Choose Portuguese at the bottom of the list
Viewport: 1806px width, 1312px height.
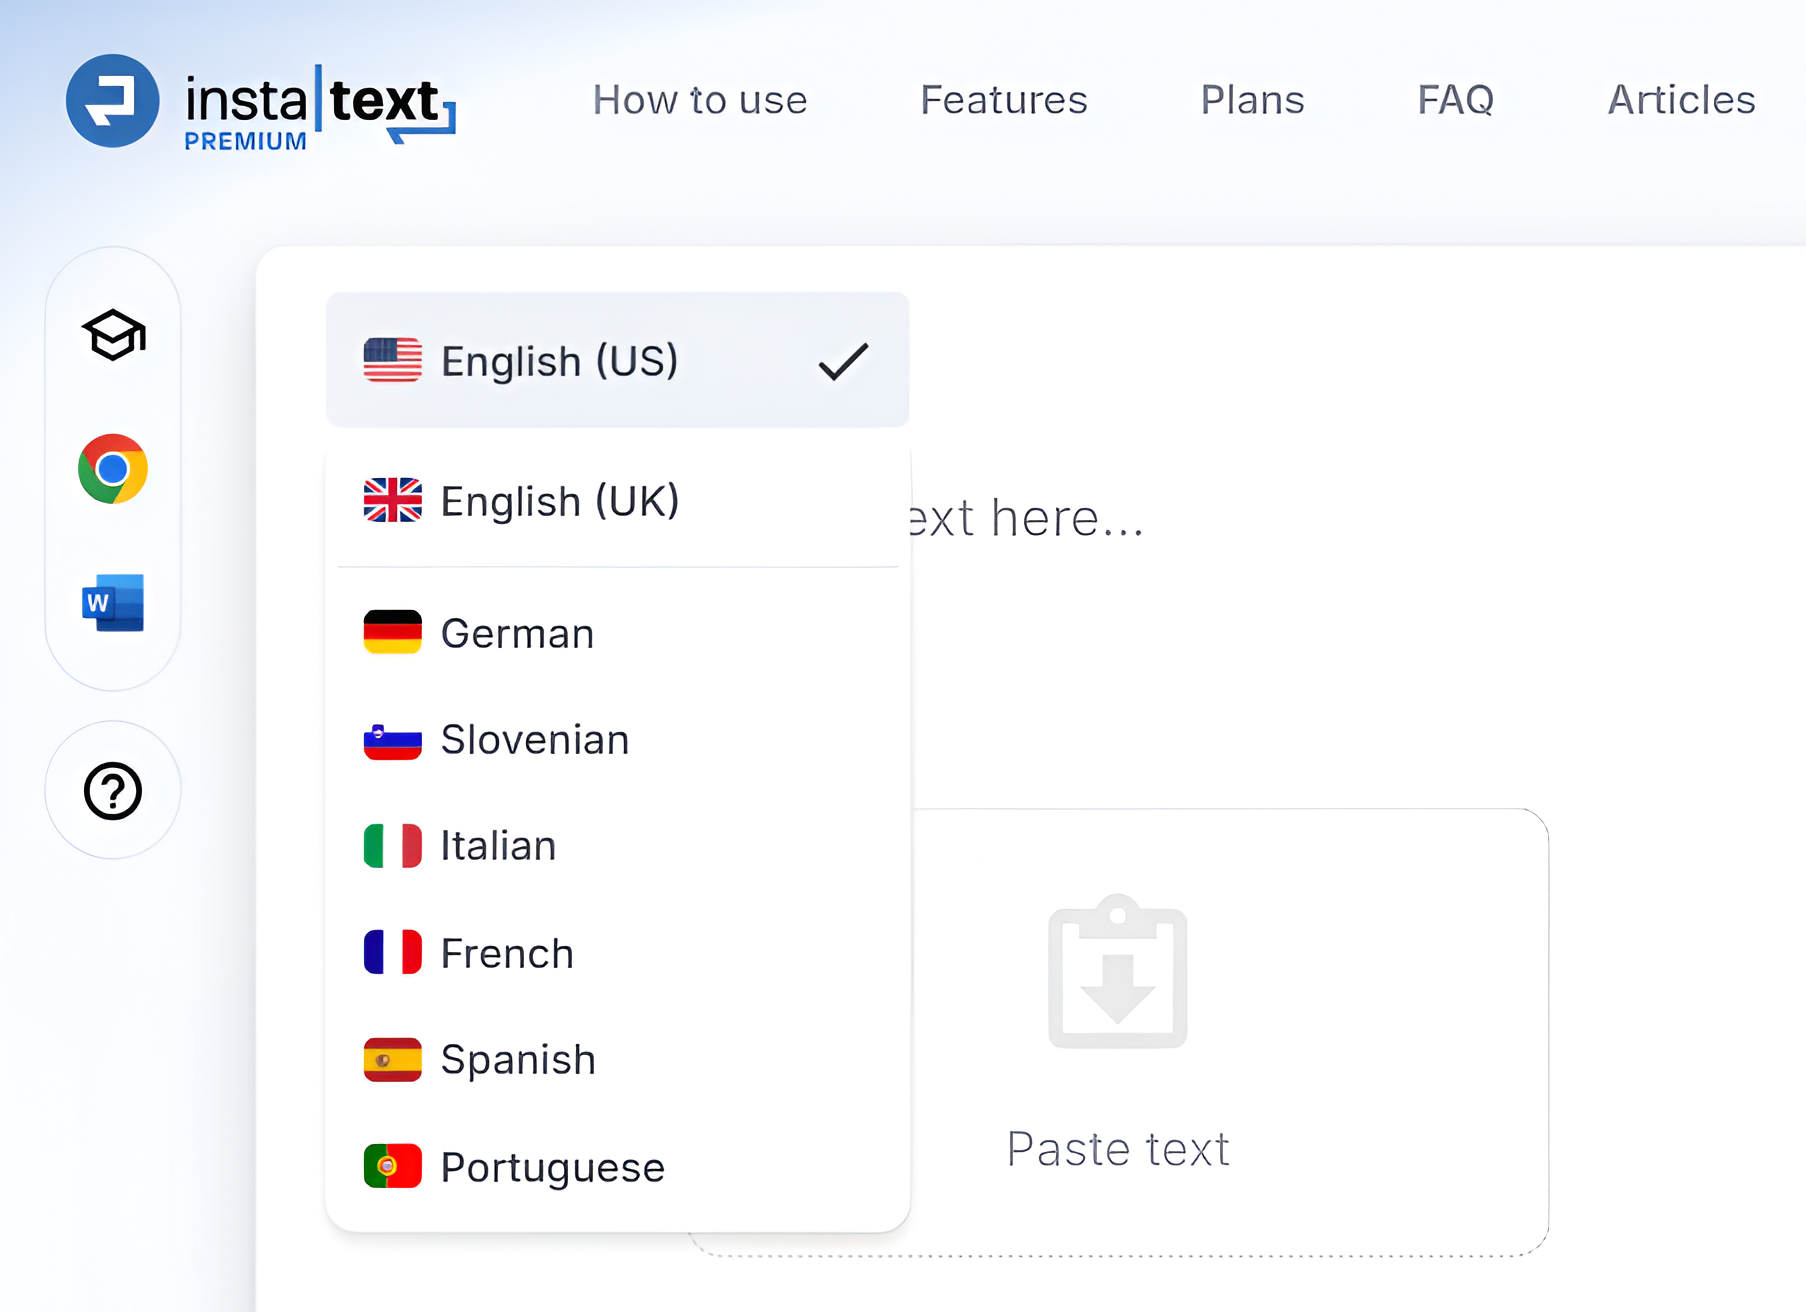(552, 1167)
